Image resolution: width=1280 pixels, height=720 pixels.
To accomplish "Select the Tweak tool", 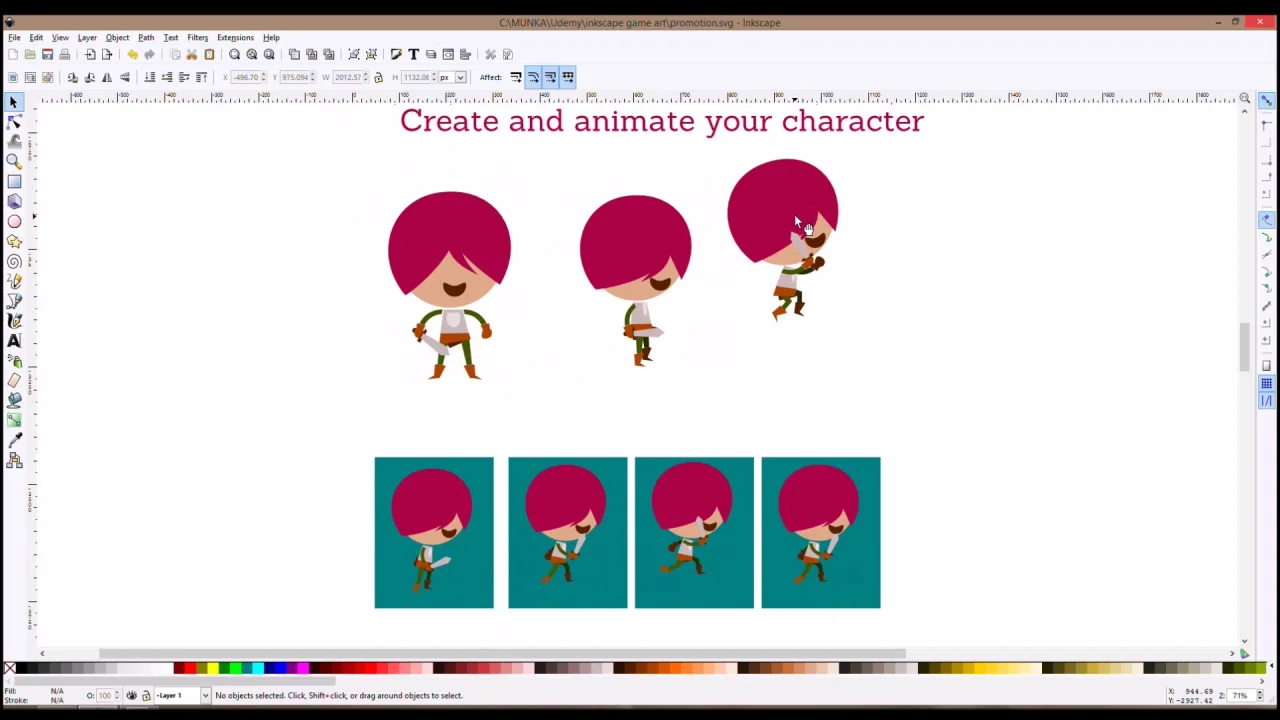I will pos(14,142).
